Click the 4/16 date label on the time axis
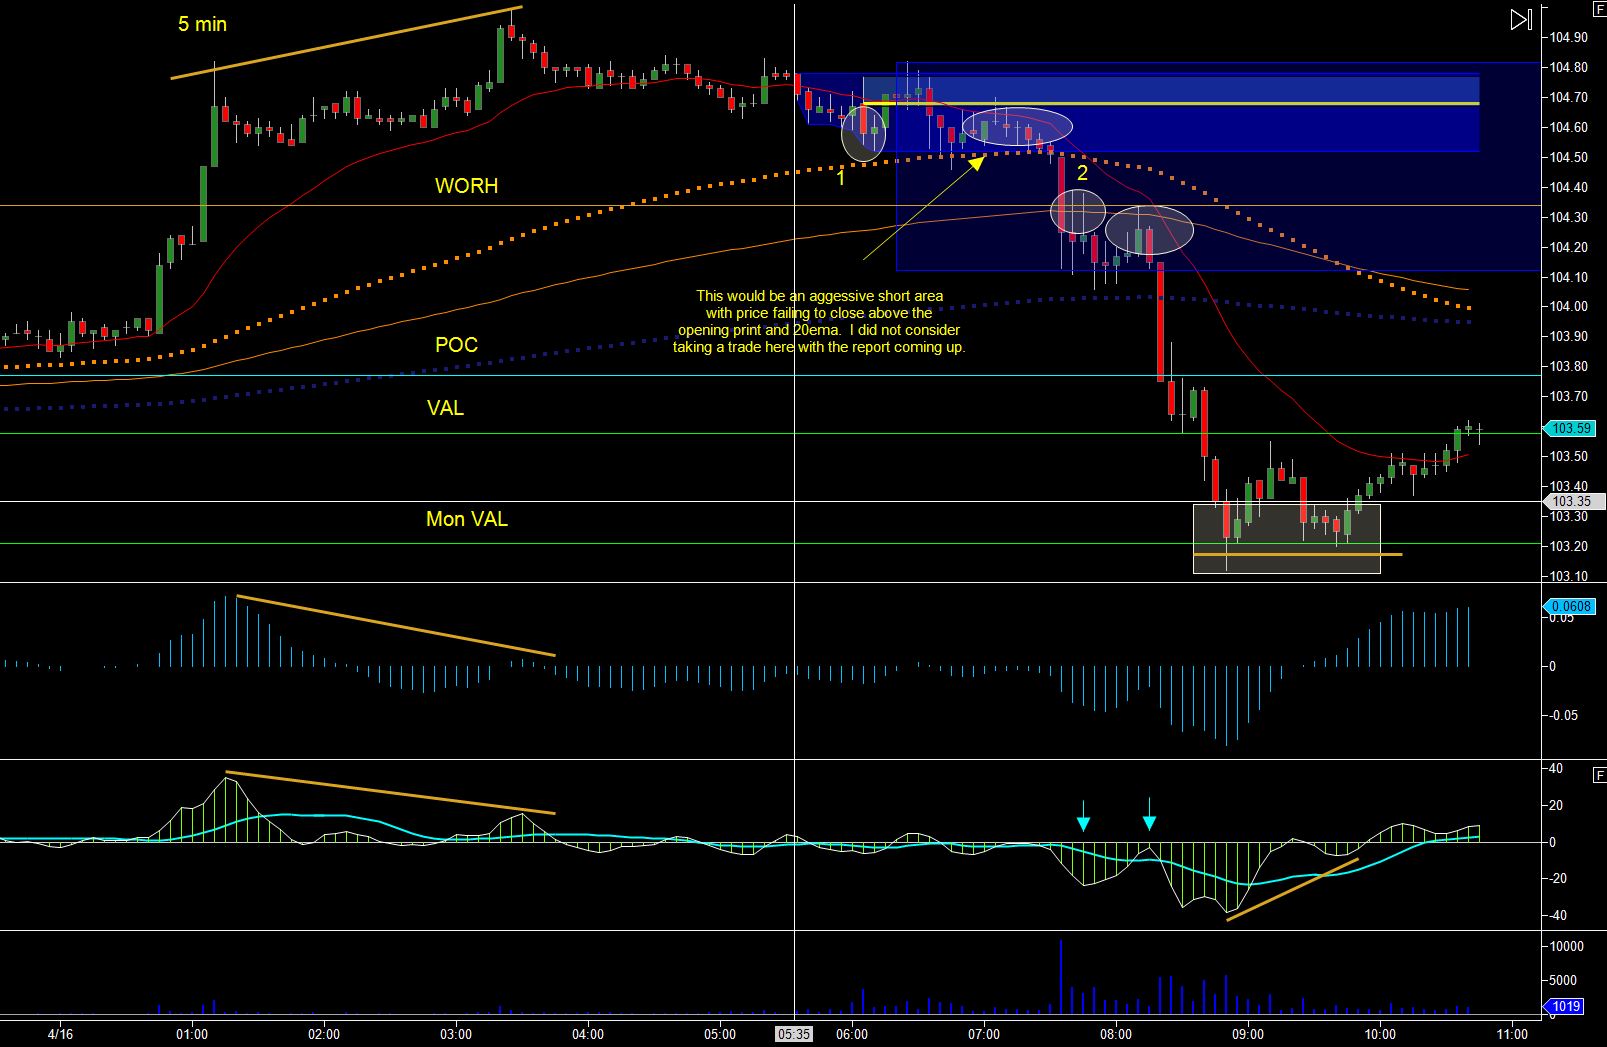1607x1047 pixels. click(x=60, y=1034)
